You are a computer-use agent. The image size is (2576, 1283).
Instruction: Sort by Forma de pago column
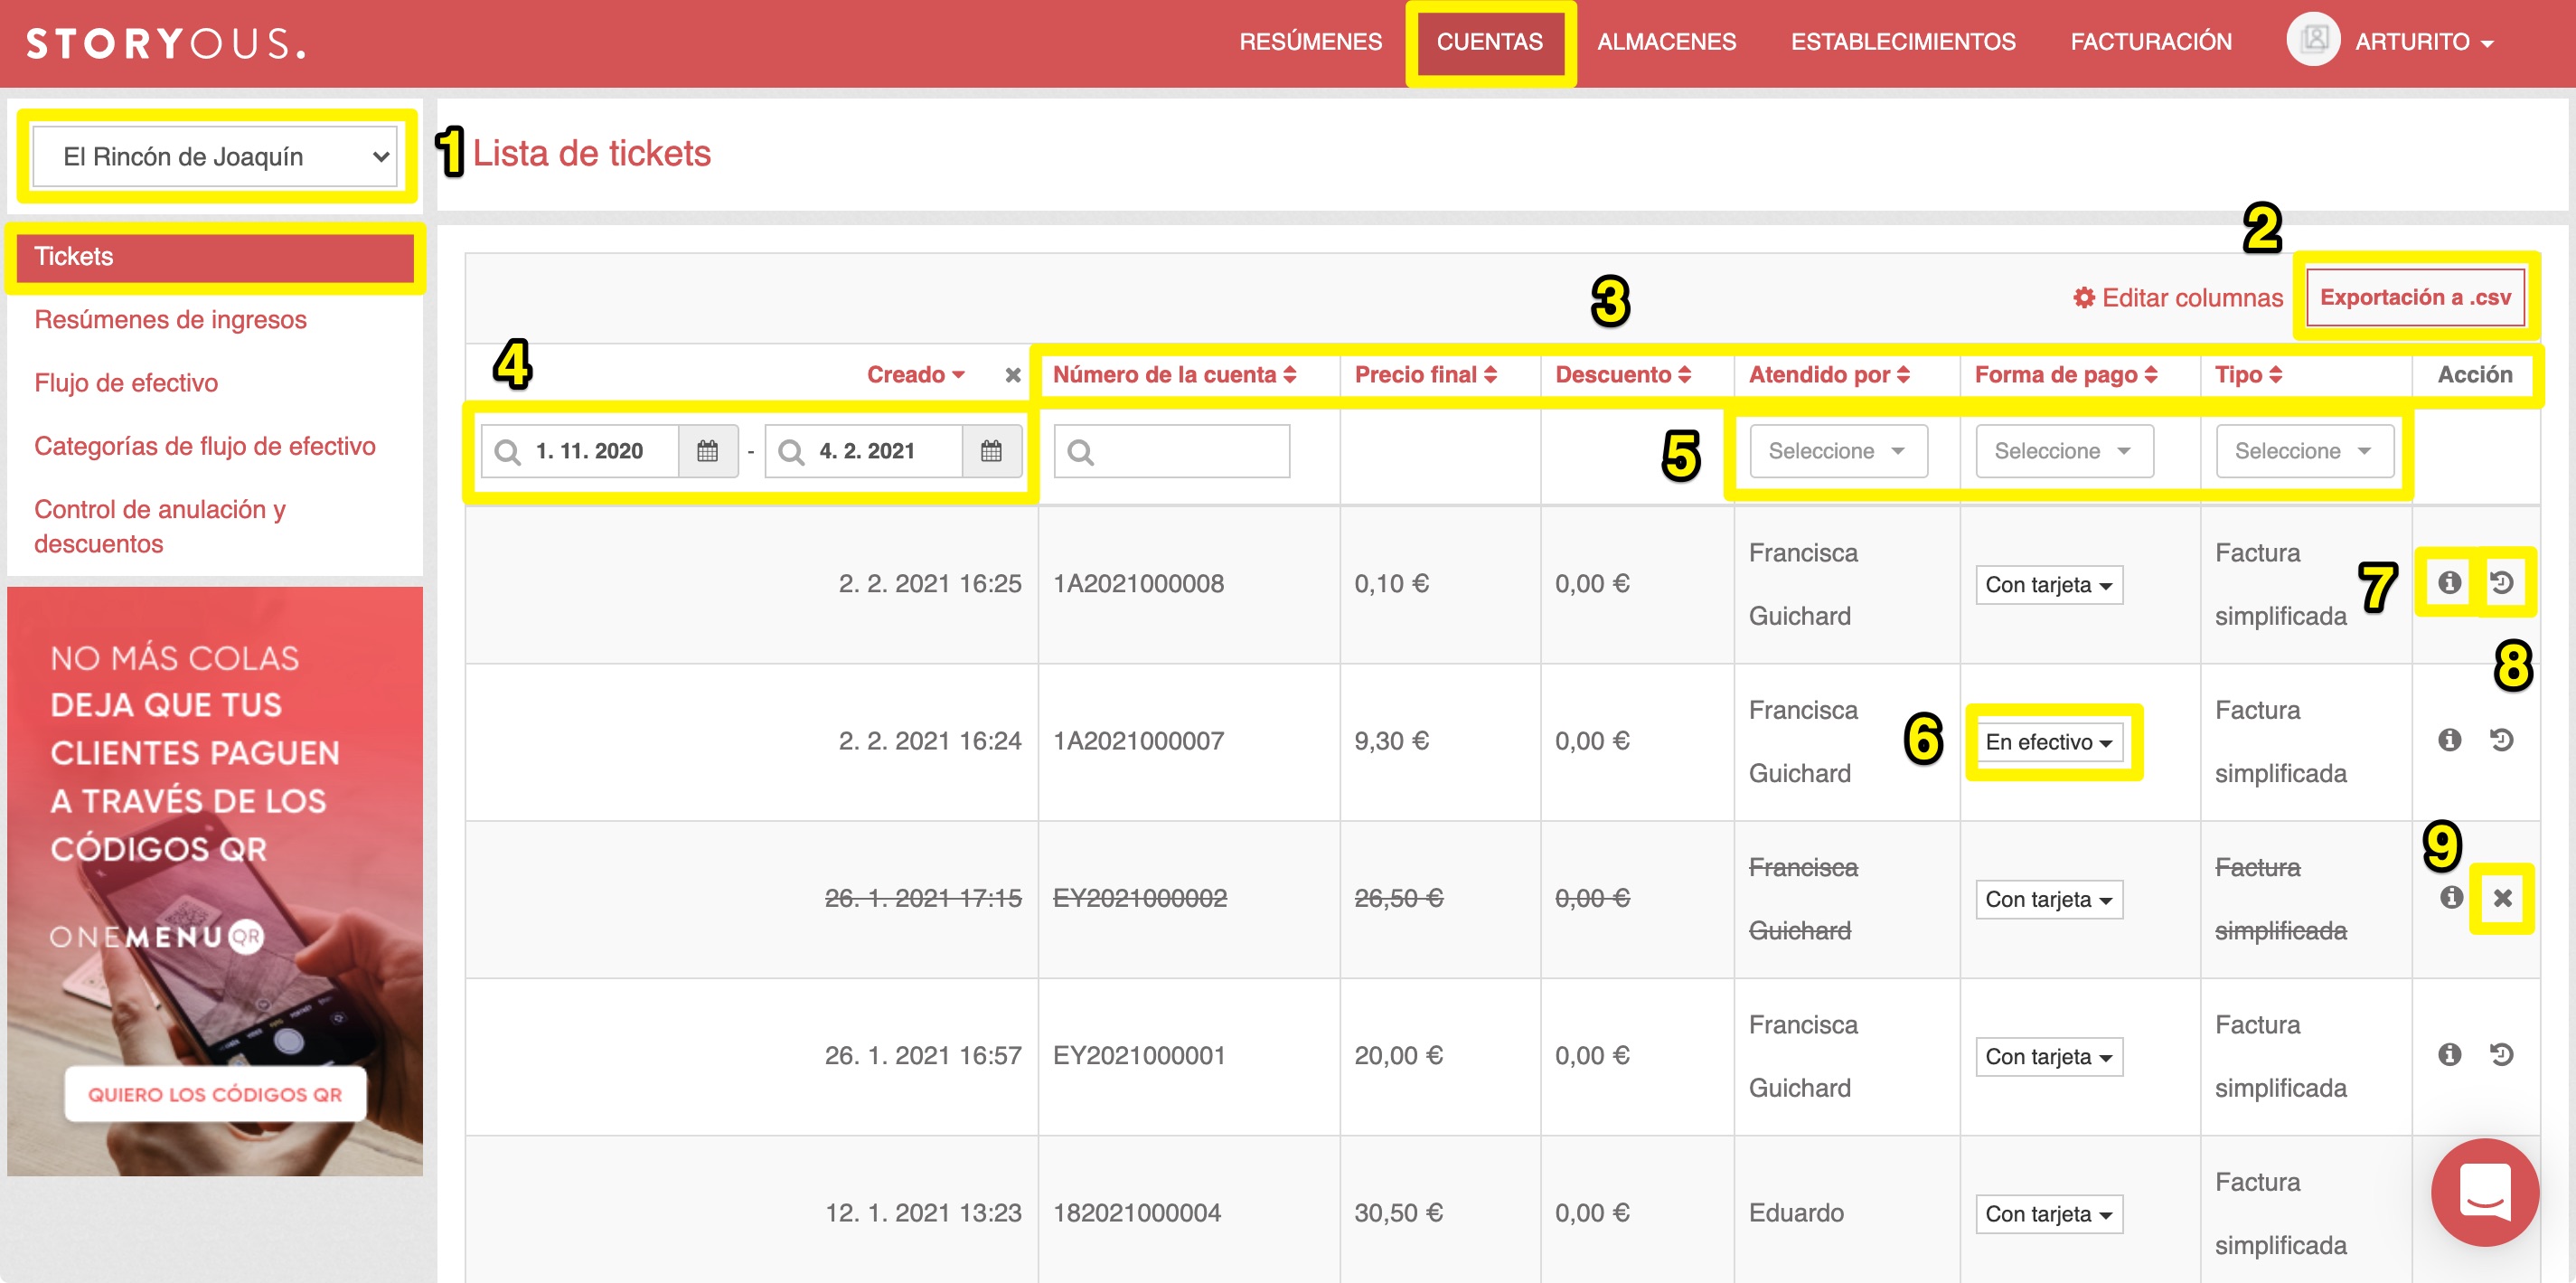pos(2066,375)
